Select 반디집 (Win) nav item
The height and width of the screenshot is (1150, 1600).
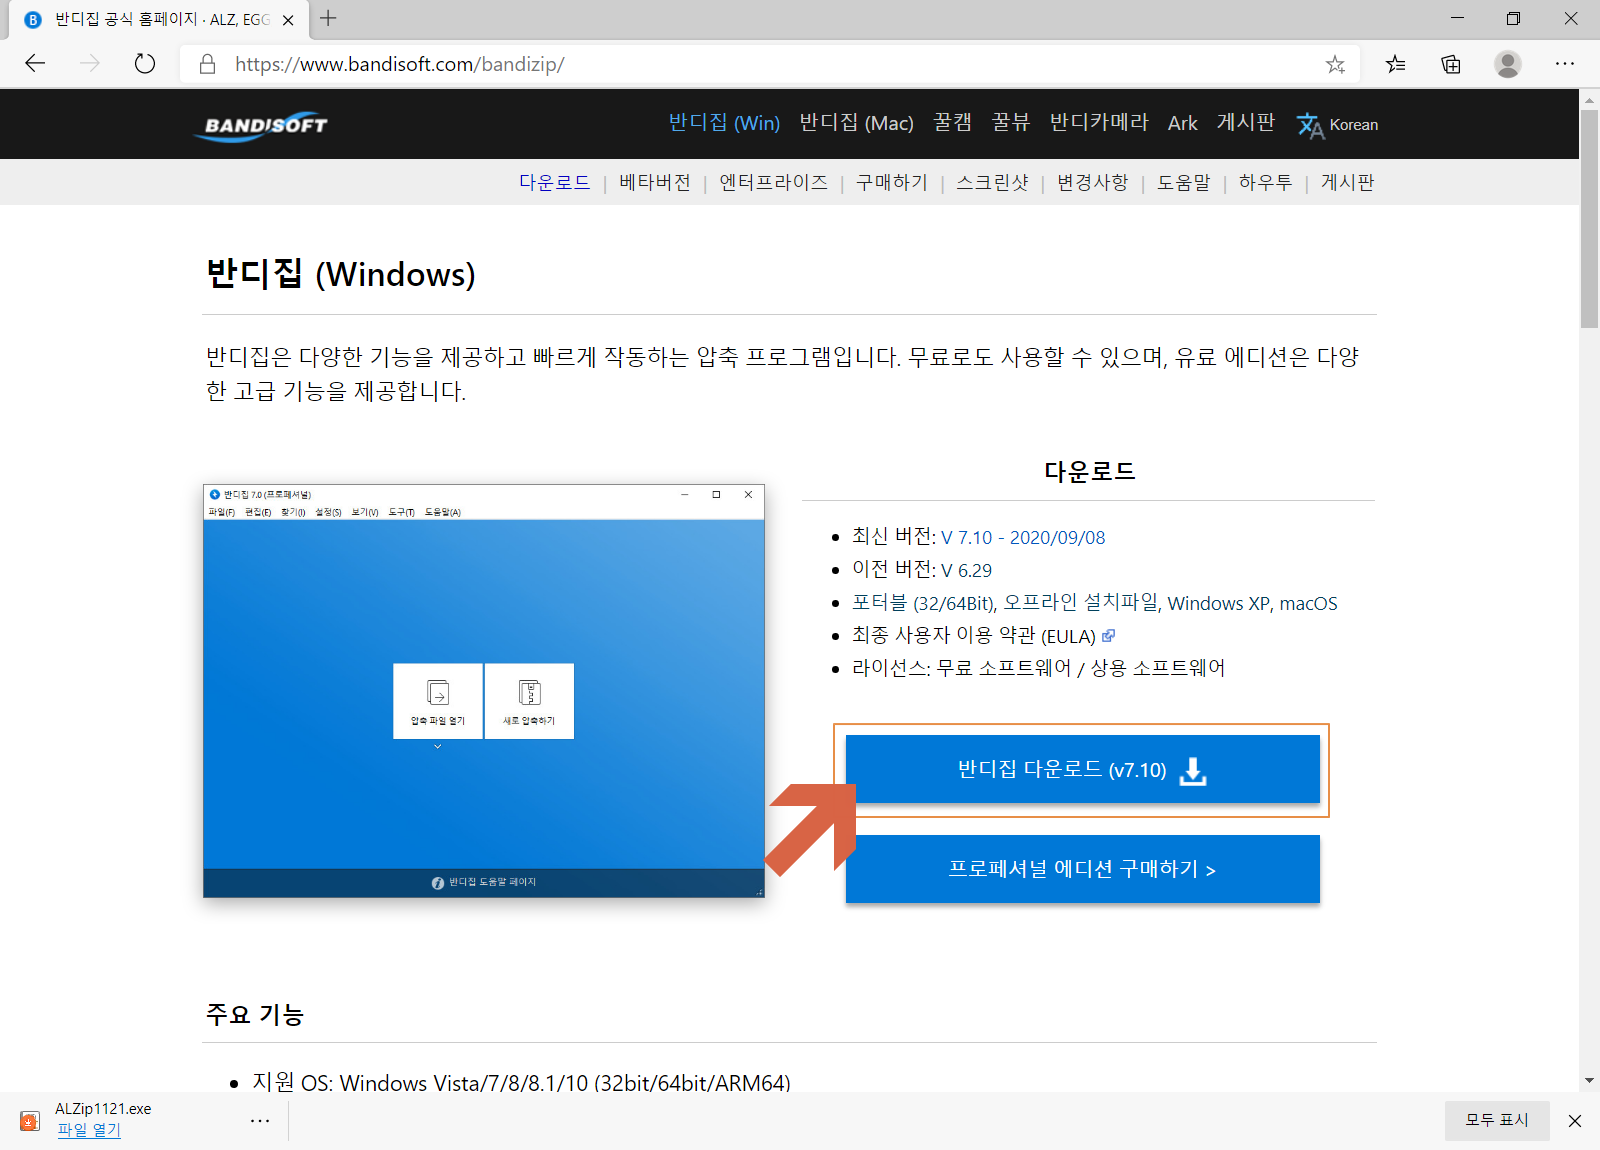click(724, 123)
